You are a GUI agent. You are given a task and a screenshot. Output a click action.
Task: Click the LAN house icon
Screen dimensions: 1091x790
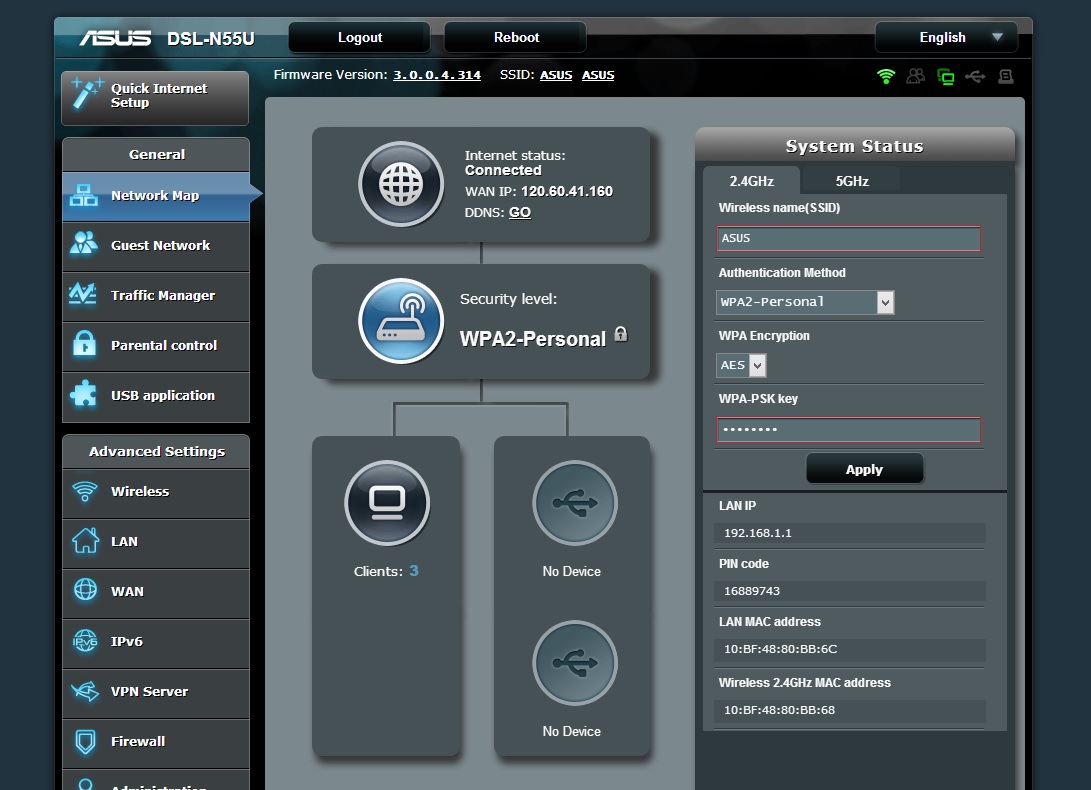tap(86, 541)
